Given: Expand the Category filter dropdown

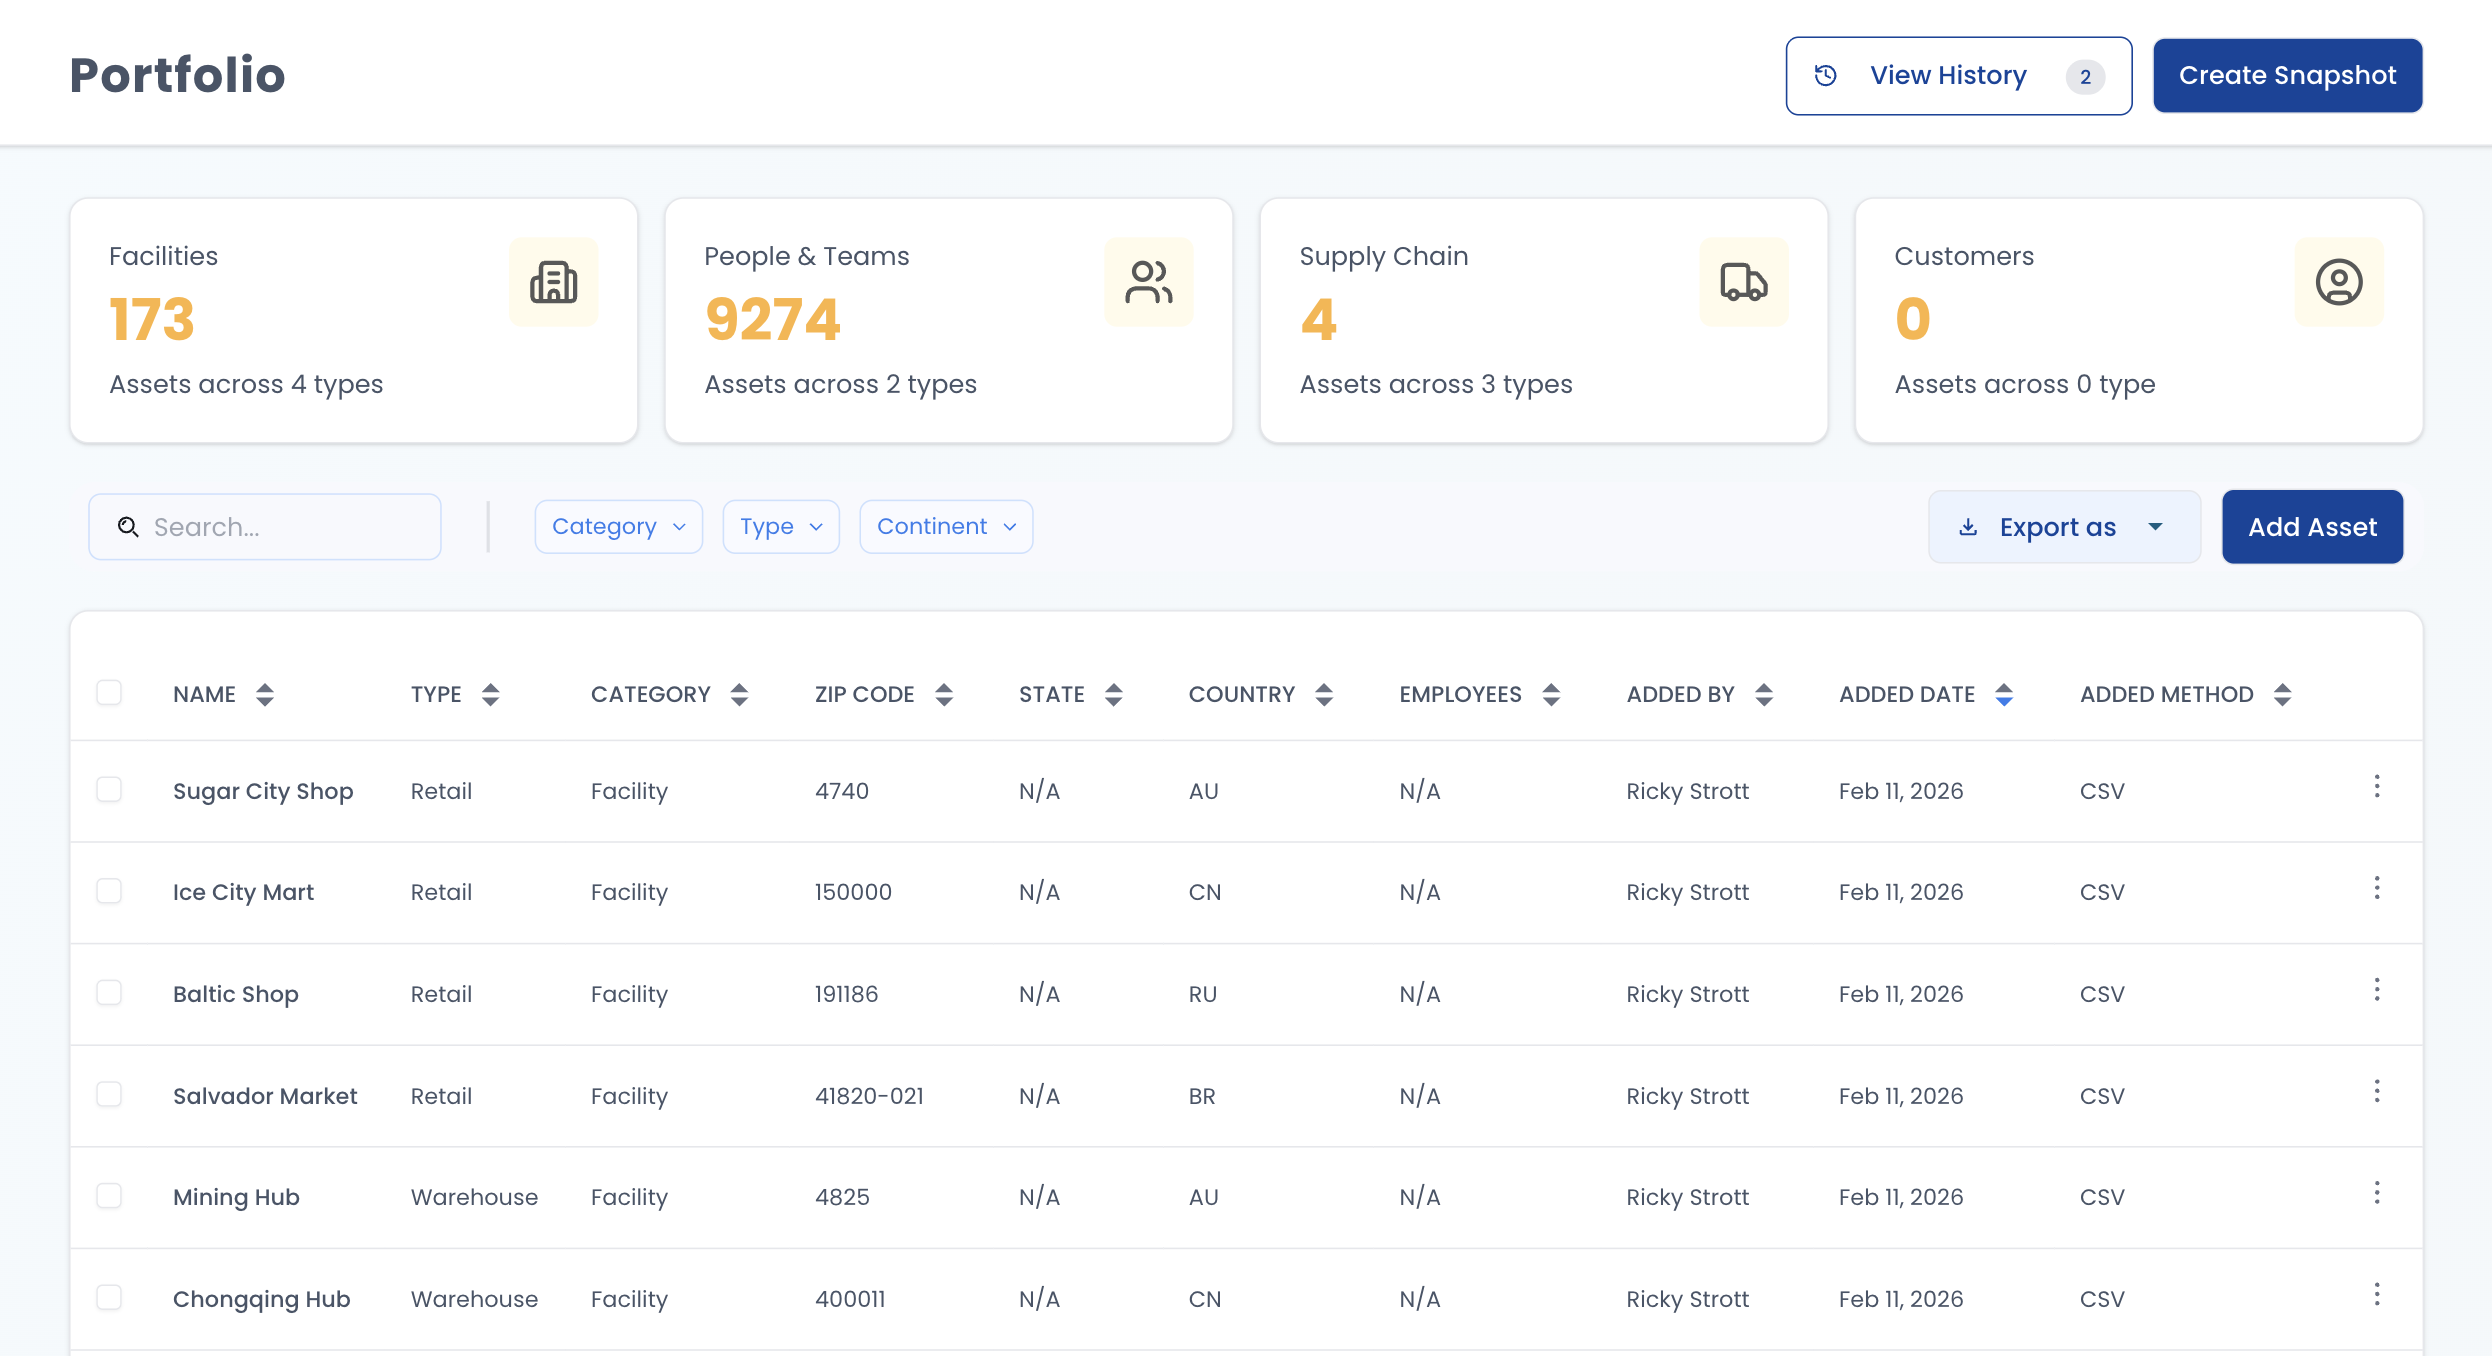Looking at the screenshot, I should tap(618, 527).
